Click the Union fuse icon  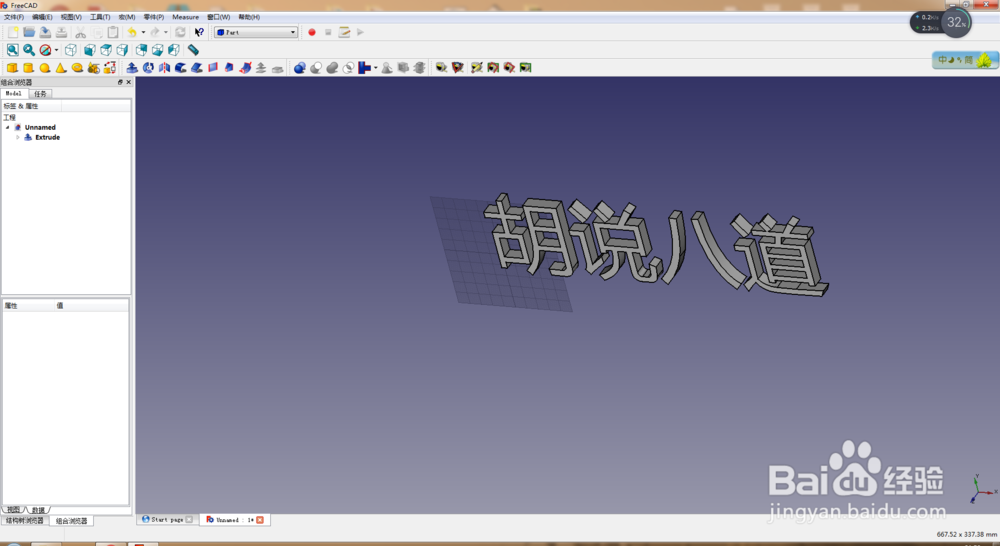click(x=332, y=68)
